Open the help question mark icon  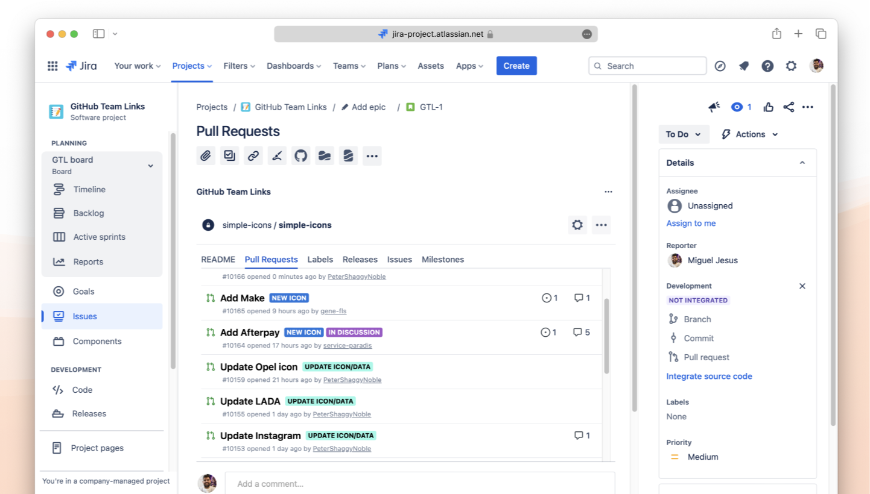pos(767,66)
